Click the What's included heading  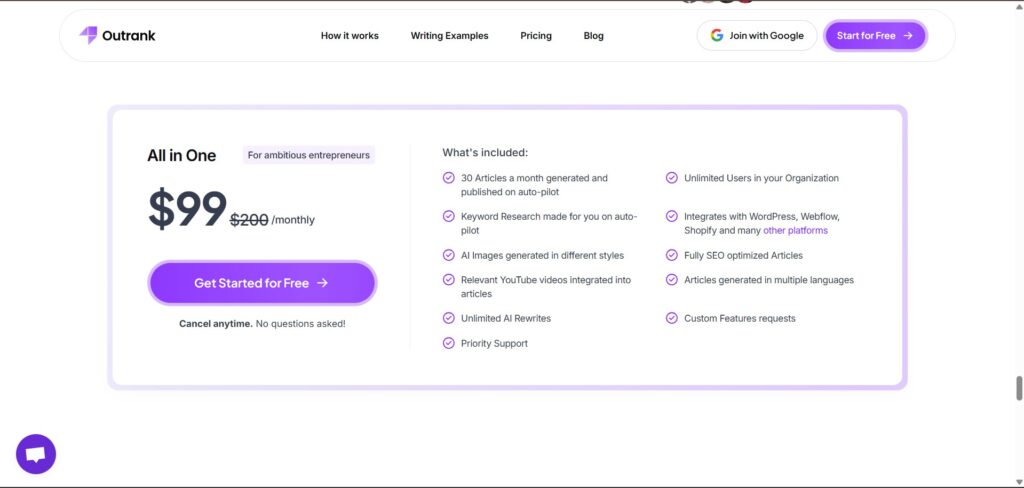click(x=485, y=152)
